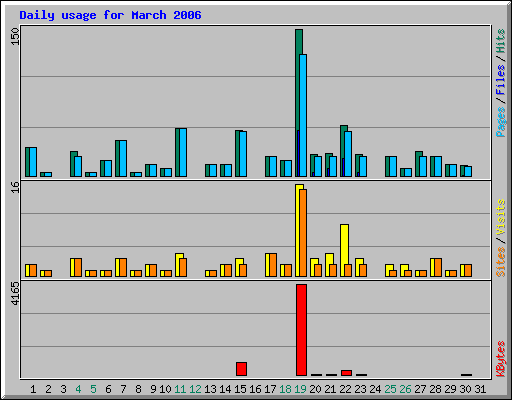This screenshot has width=512, height=400.
Task: Click day label 15 on the axis
Action: pos(240,389)
